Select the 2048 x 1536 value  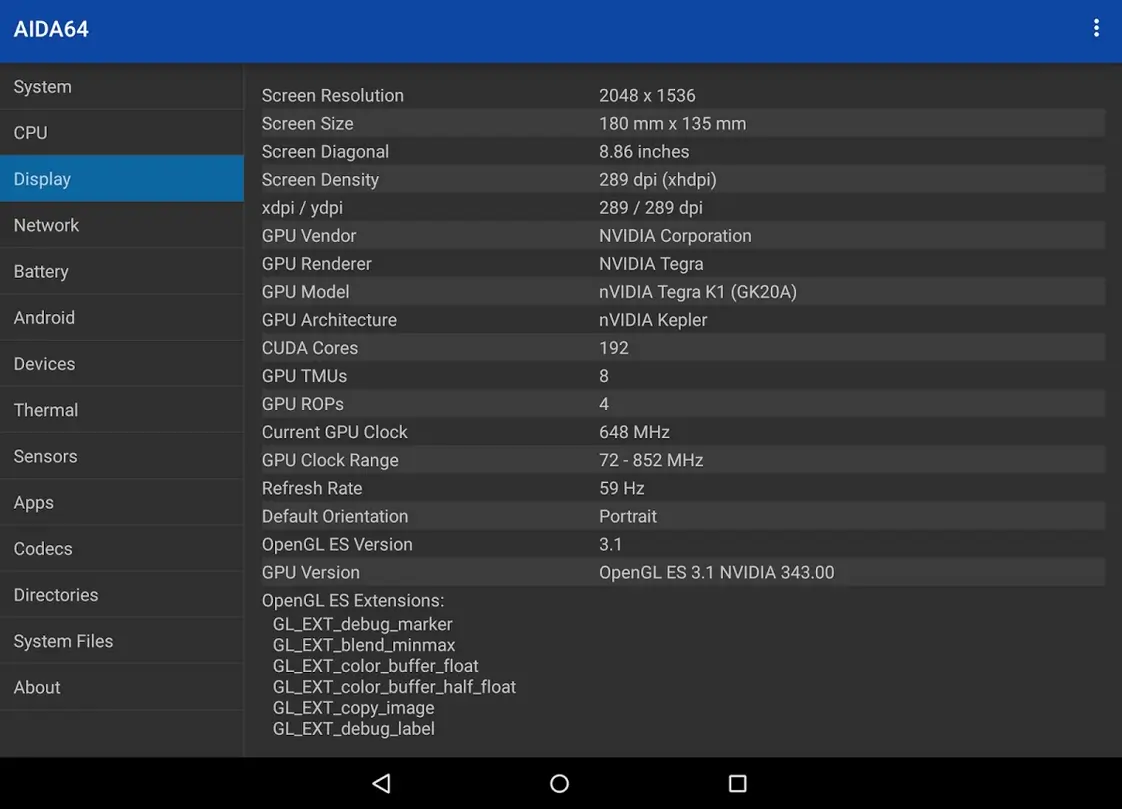pos(647,95)
